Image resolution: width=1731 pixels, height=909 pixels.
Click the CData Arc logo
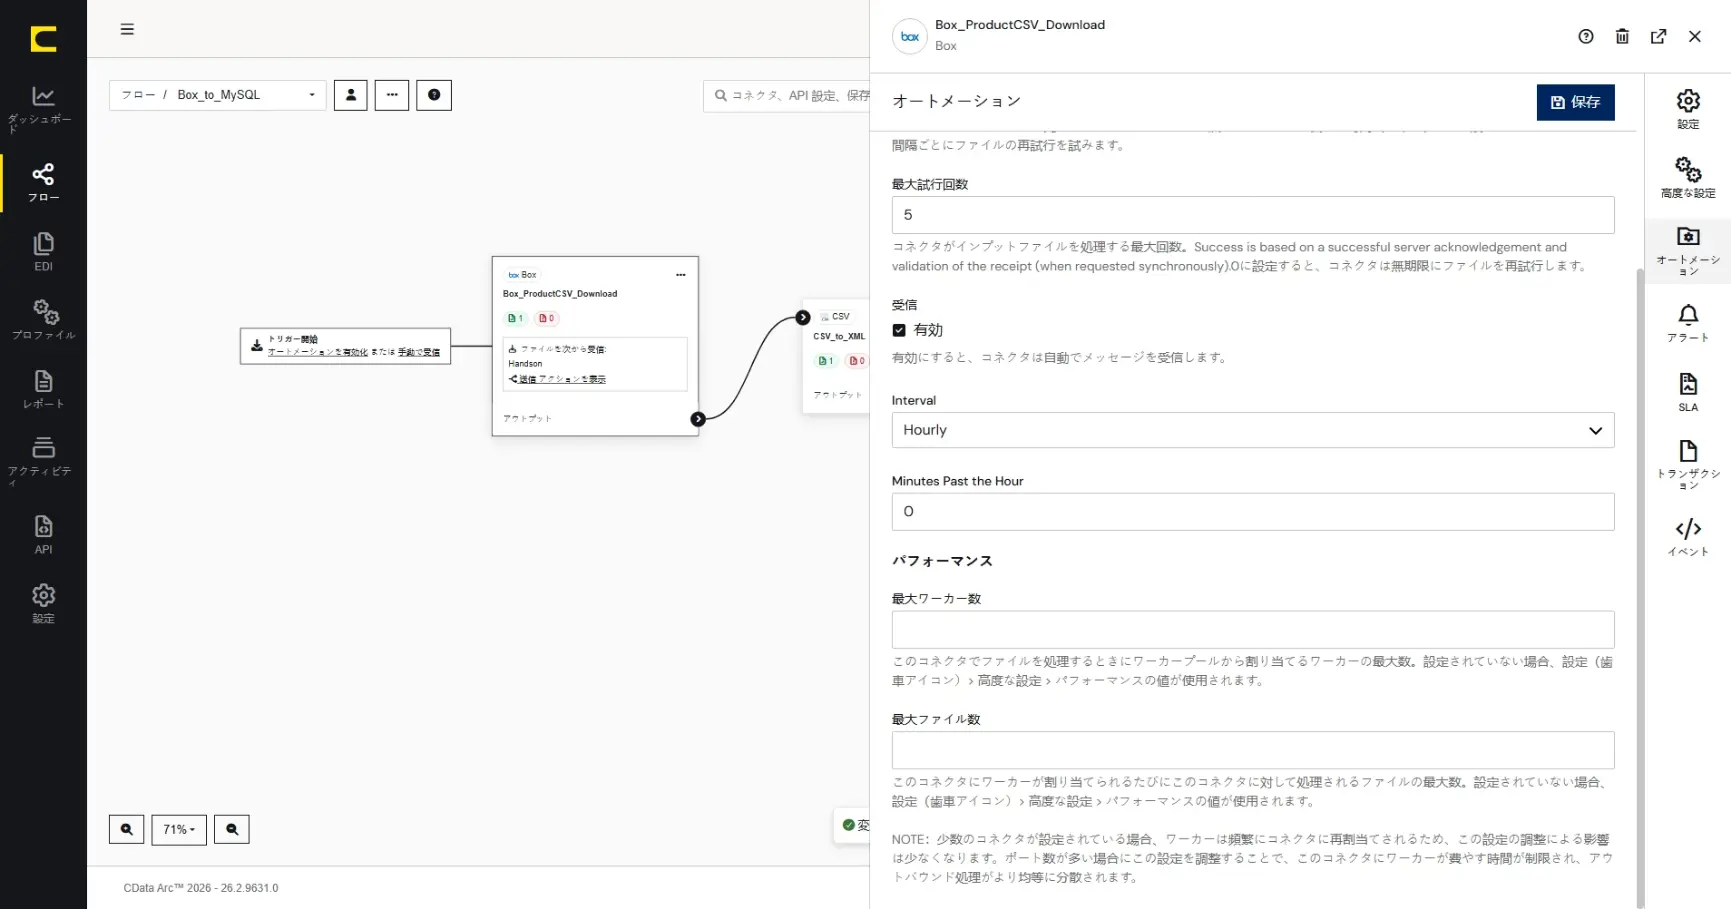tap(43, 39)
